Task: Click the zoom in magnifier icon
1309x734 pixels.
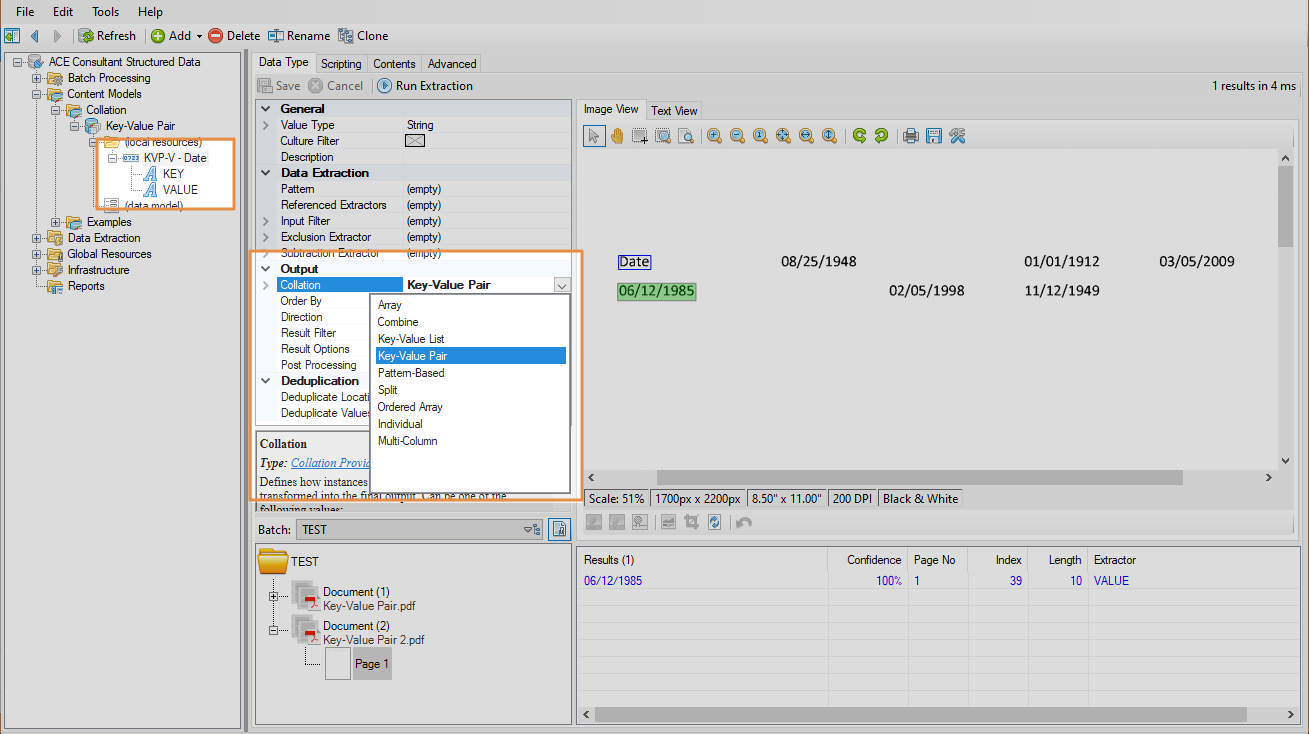Action: (x=714, y=136)
